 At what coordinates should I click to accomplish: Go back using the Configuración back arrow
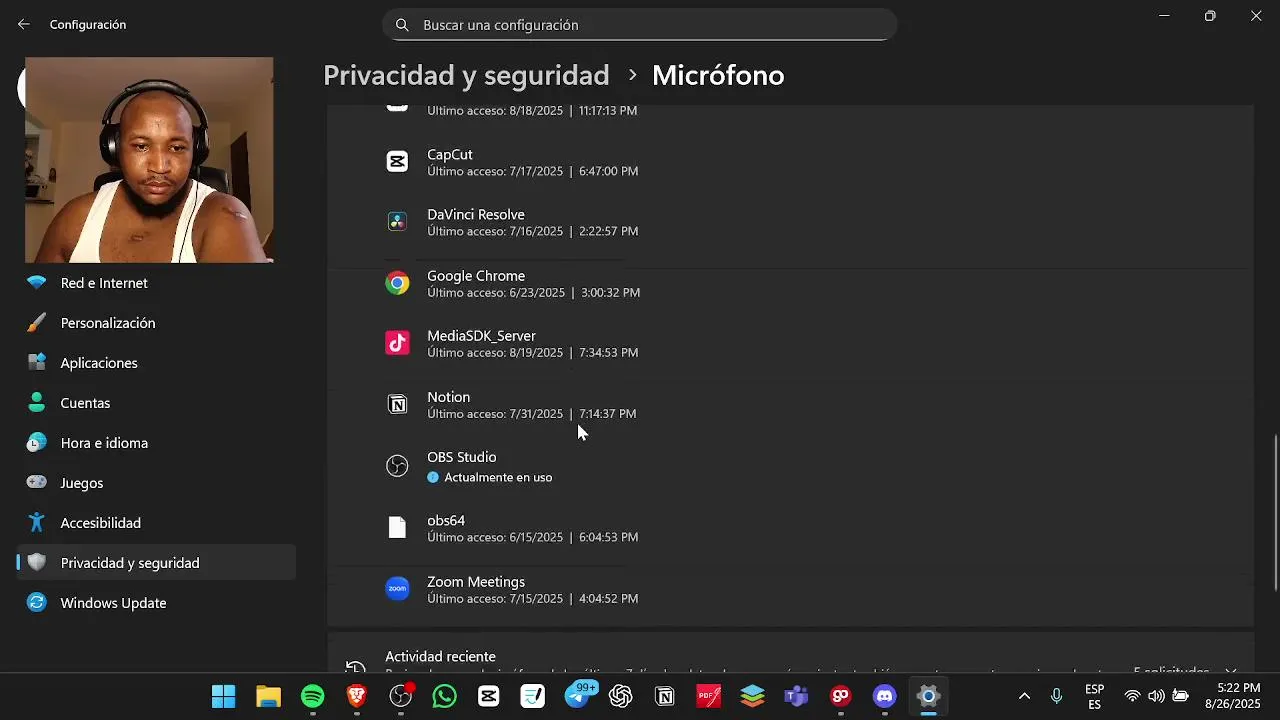[24, 24]
